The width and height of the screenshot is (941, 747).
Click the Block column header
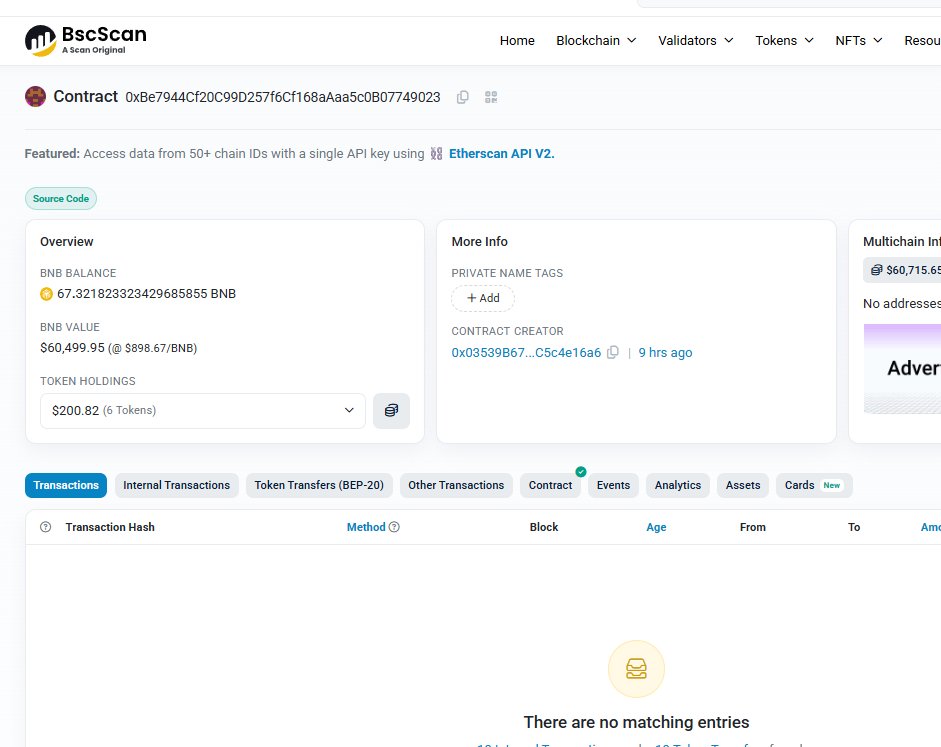click(x=544, y=527)
